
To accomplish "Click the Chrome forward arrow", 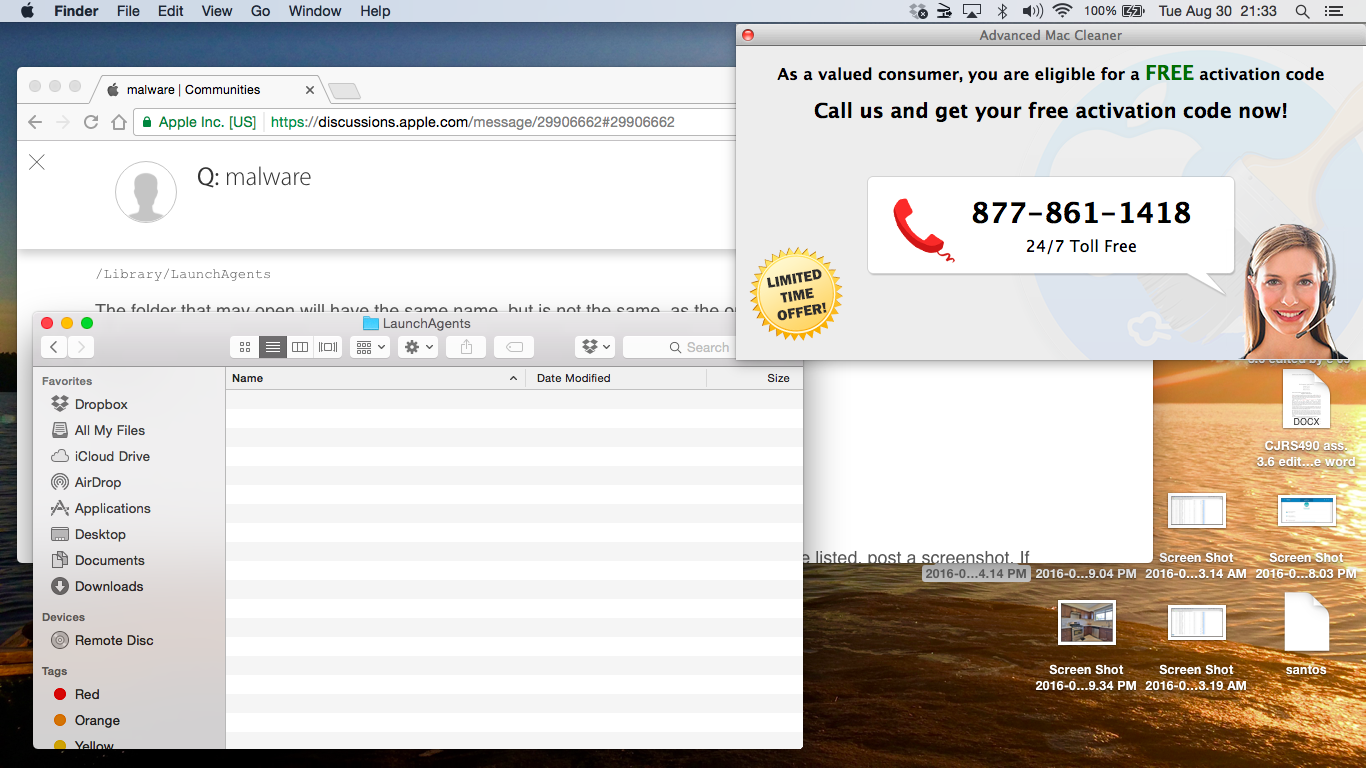I will click(x=63, y=122).
